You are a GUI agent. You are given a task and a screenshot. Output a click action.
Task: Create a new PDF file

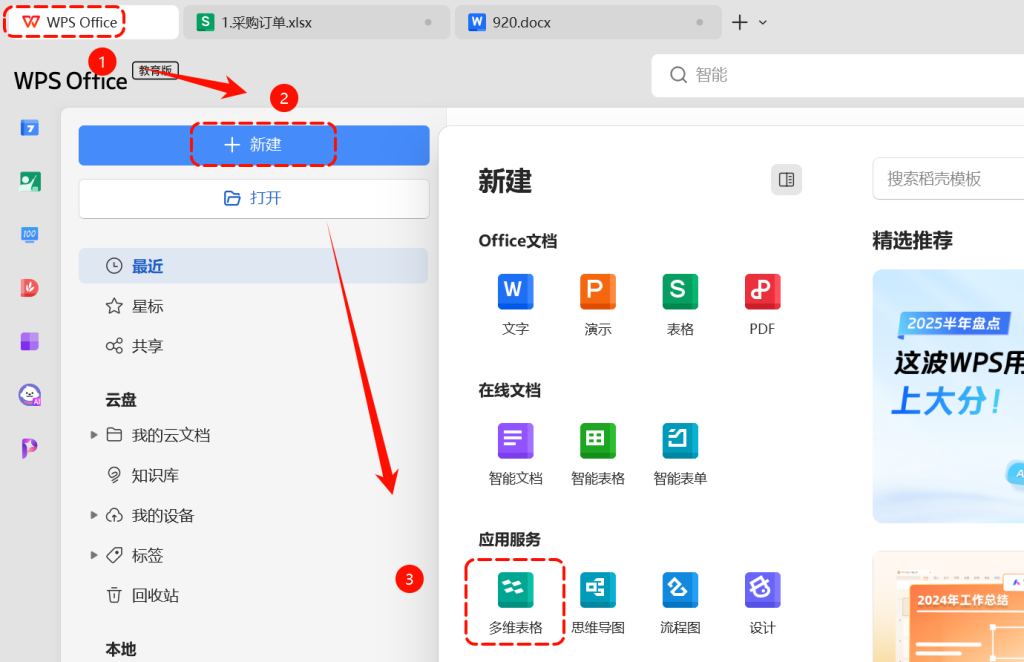(x=762, y=305)
